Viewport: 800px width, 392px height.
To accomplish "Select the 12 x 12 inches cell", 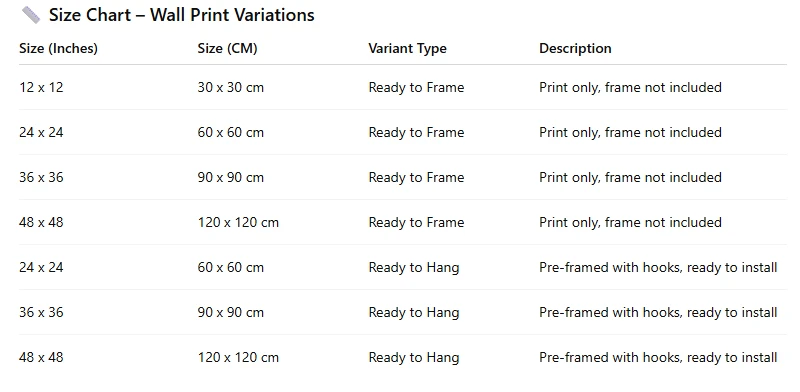I will (x=41, y=87).
